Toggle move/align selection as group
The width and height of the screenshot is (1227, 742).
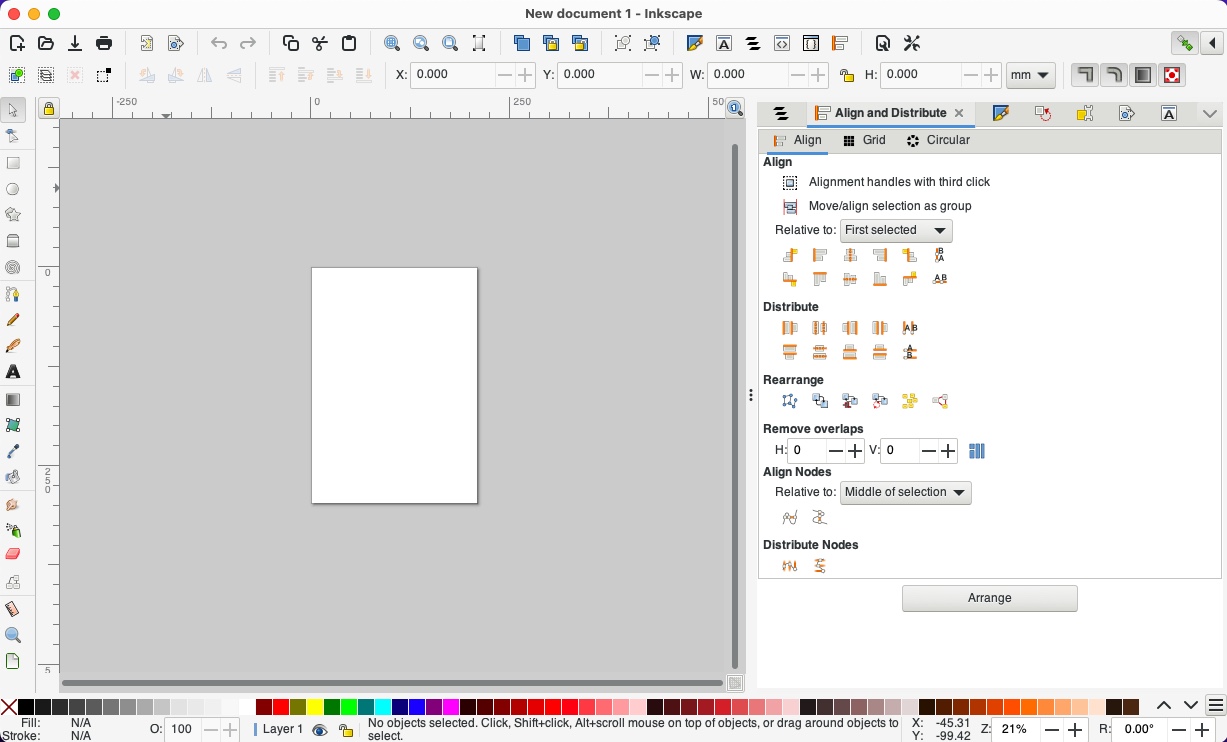790,206
